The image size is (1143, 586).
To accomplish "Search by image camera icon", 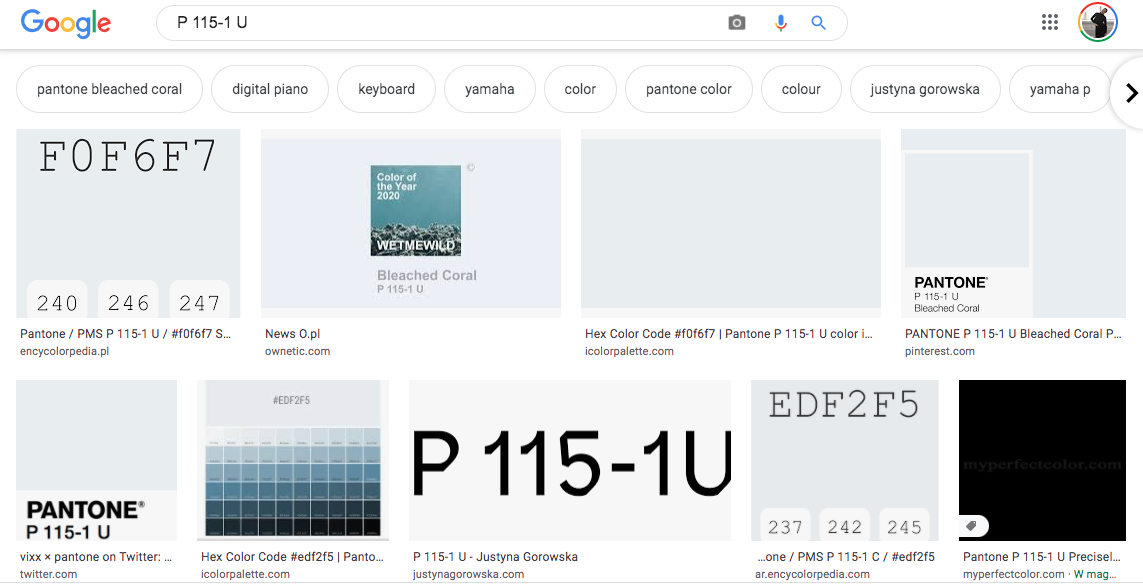I will pos(737,23).
